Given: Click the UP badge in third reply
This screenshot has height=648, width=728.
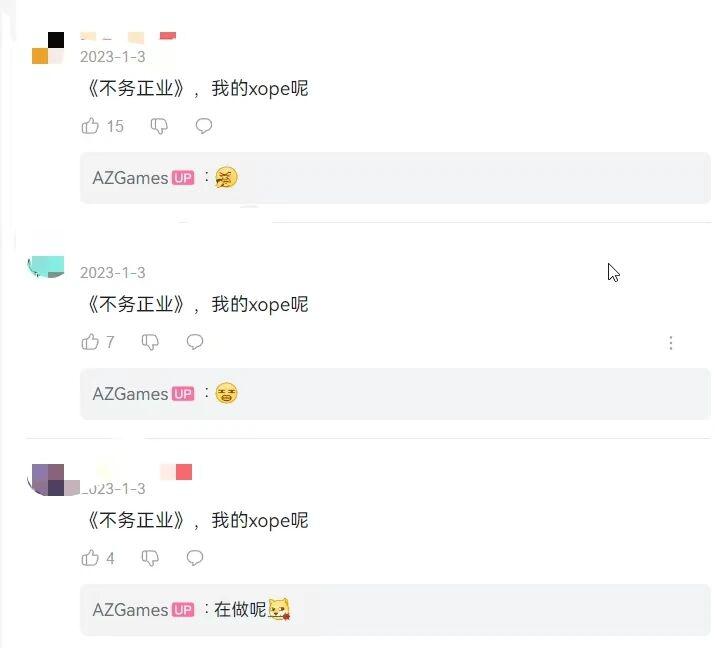Looking at the screenshot, I should 183,610.
